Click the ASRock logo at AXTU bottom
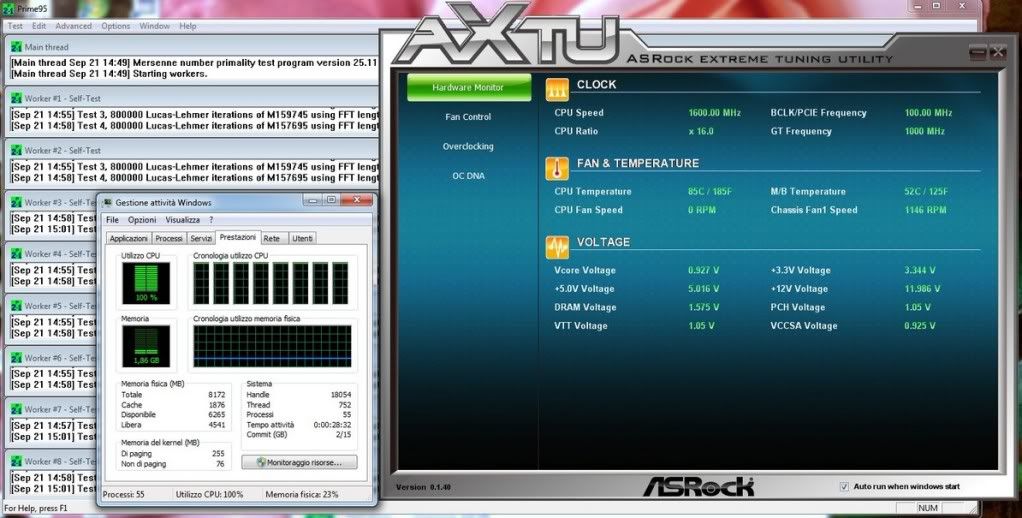Viewport: 1022px width, 518px height. pos(698,486)
